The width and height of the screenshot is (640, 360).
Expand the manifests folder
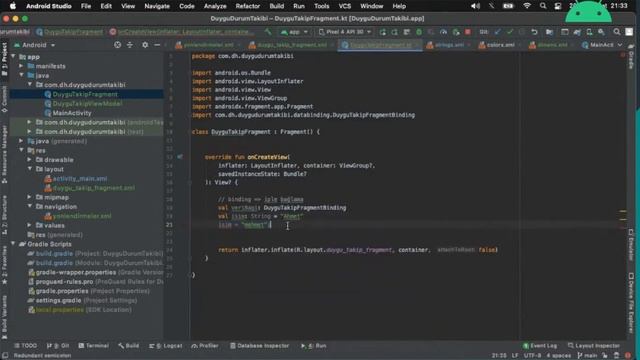tap(21, 66)
